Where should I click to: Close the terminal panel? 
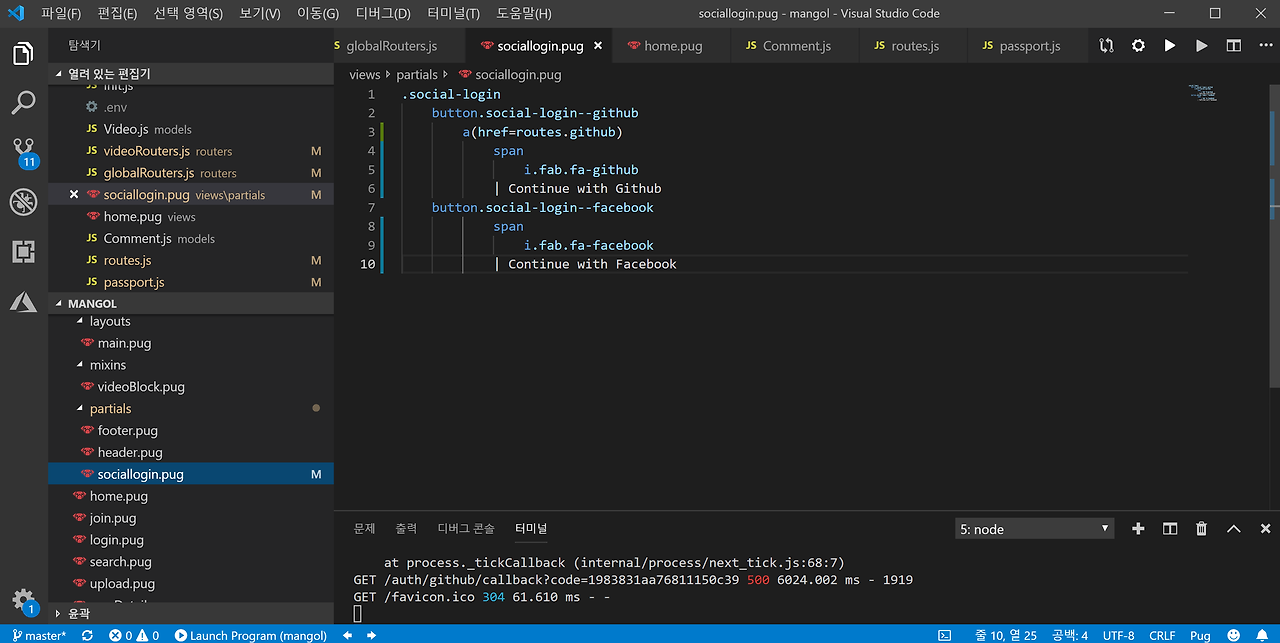[1266, 529]
